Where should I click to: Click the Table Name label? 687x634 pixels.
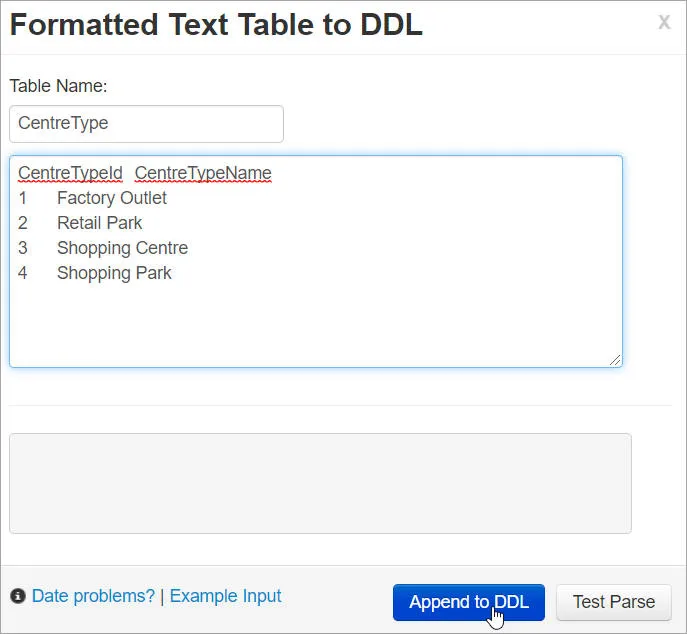[x=58, y=86]
